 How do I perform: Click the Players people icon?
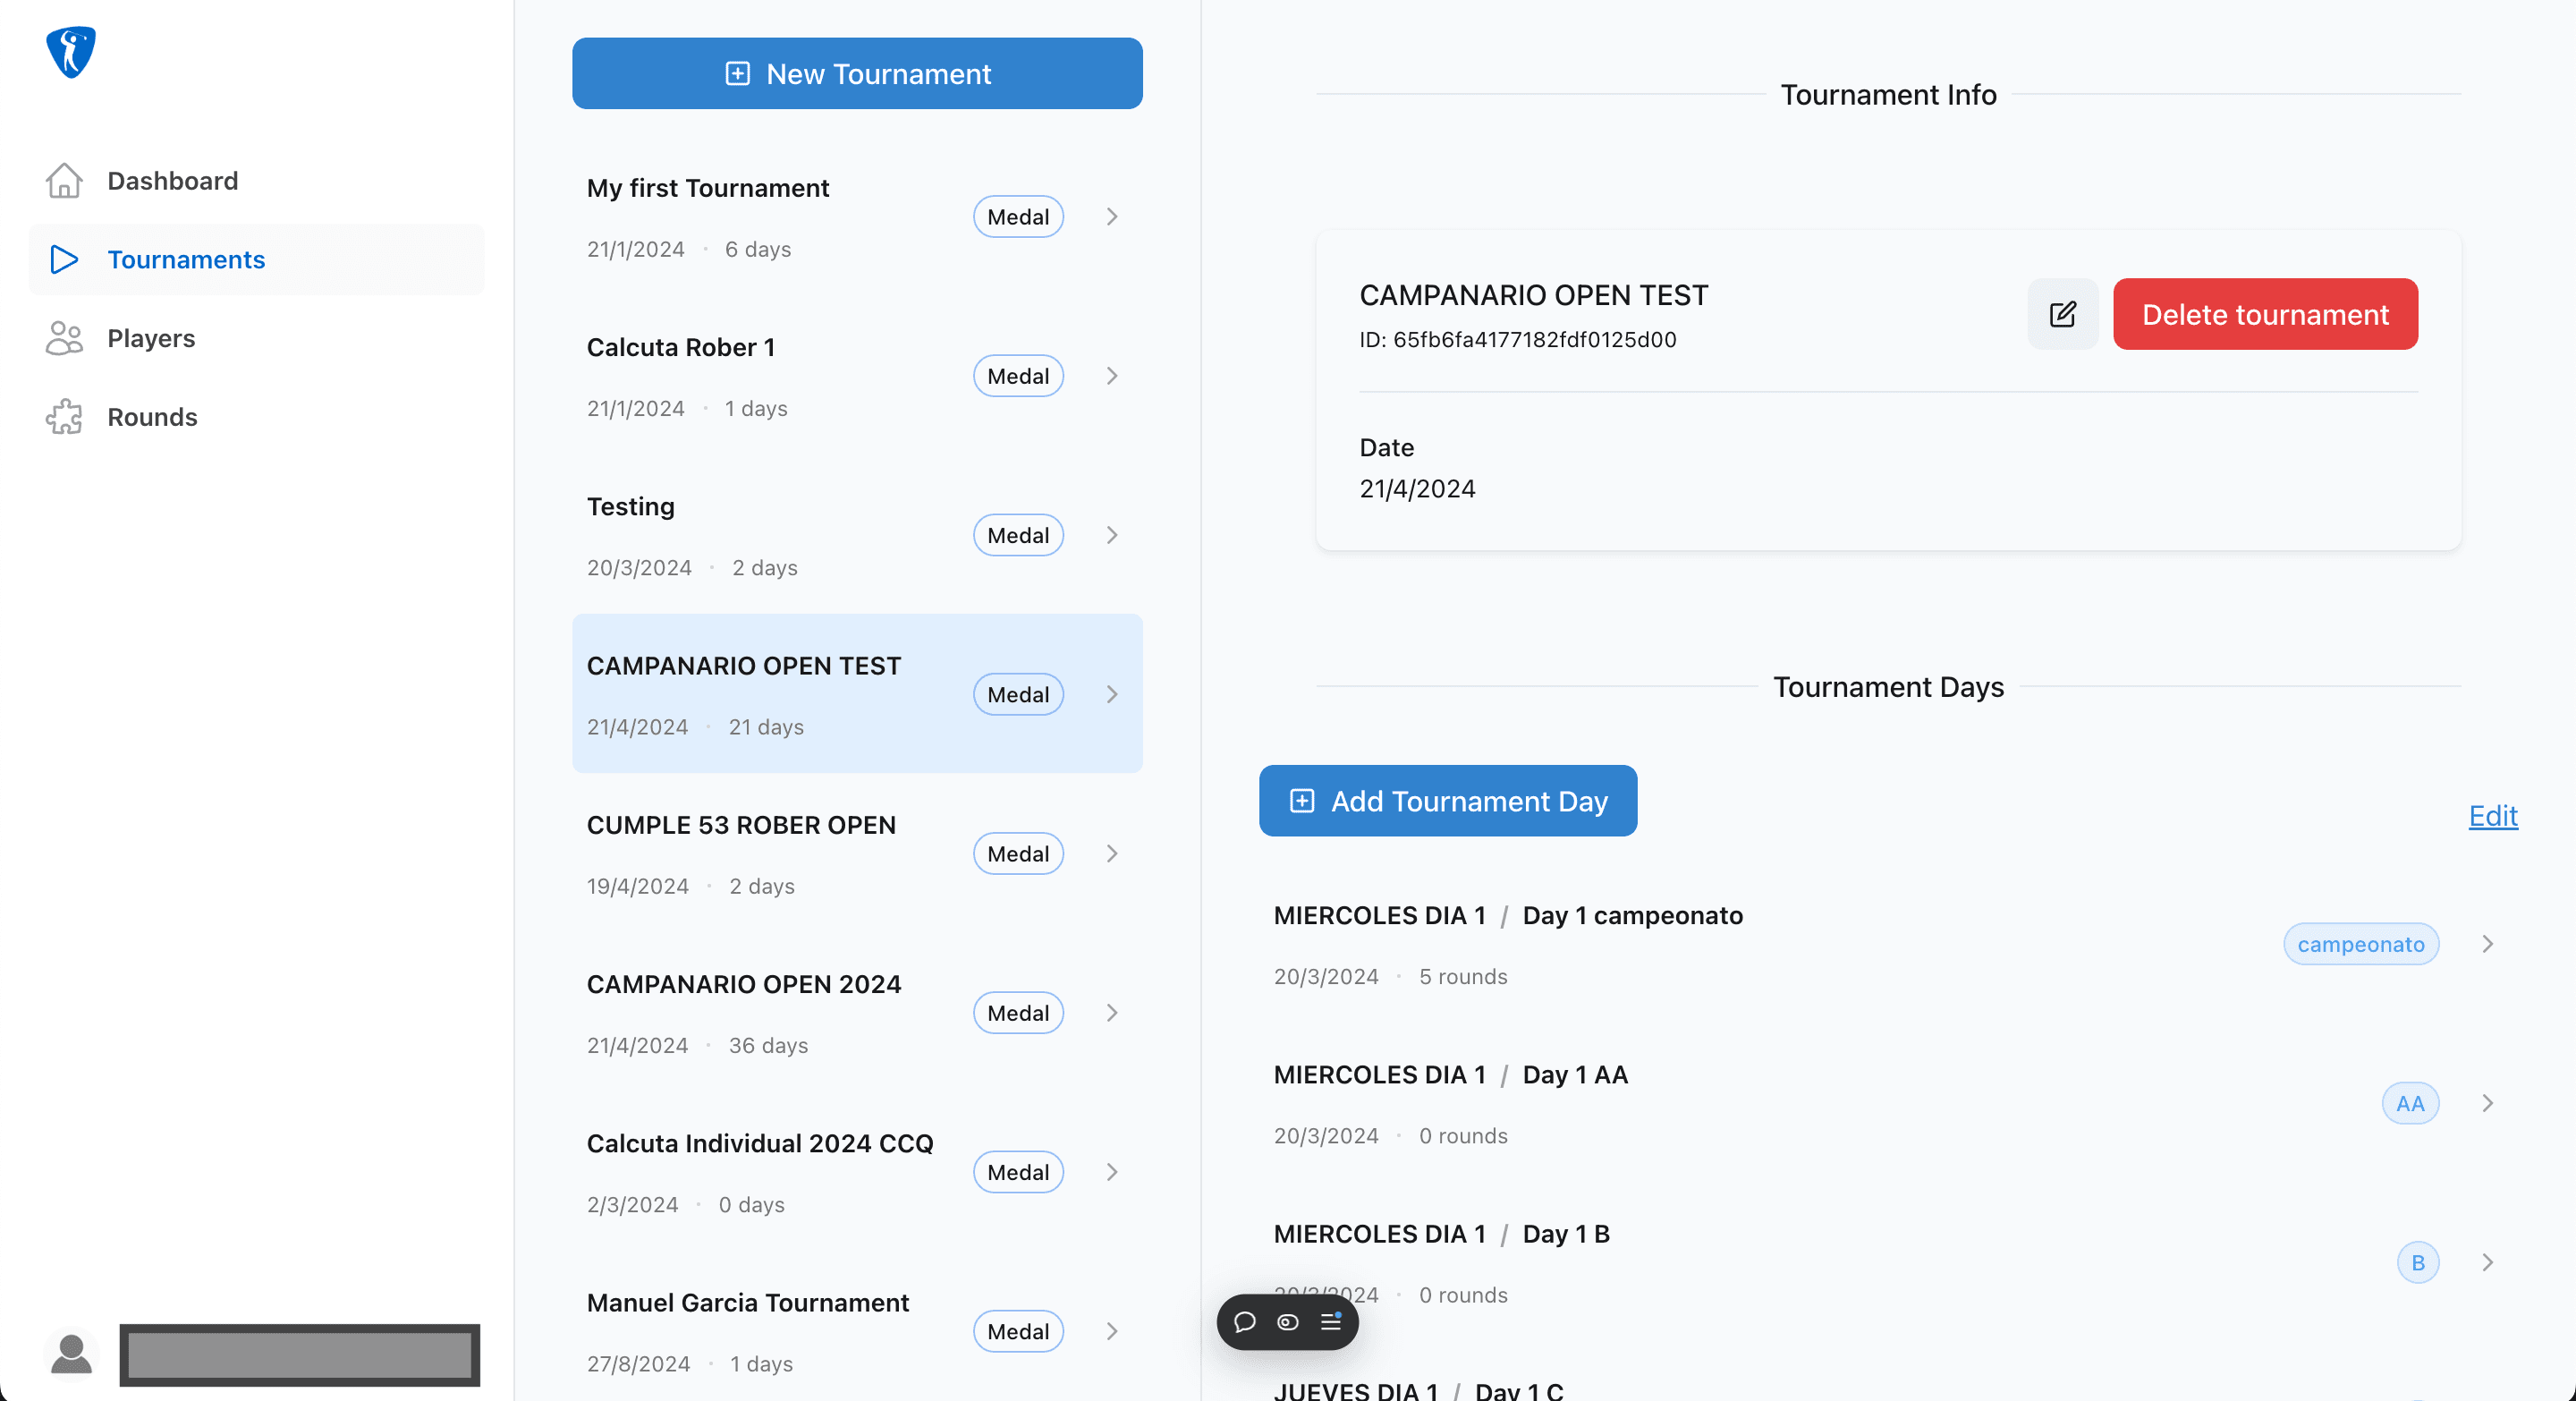pyautogui.click(x=64, y=338)
